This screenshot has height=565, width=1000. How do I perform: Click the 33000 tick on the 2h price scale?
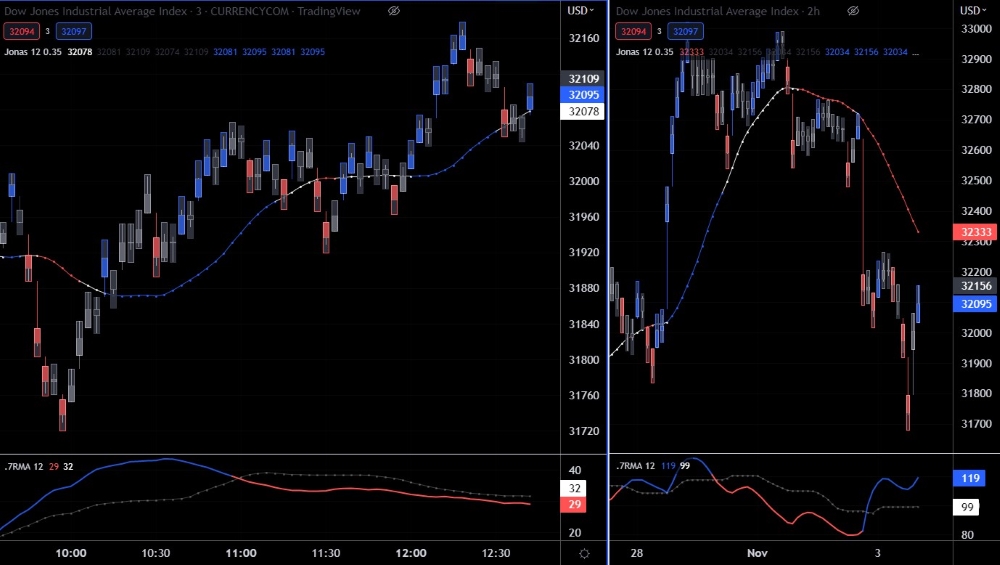[976, 29]
